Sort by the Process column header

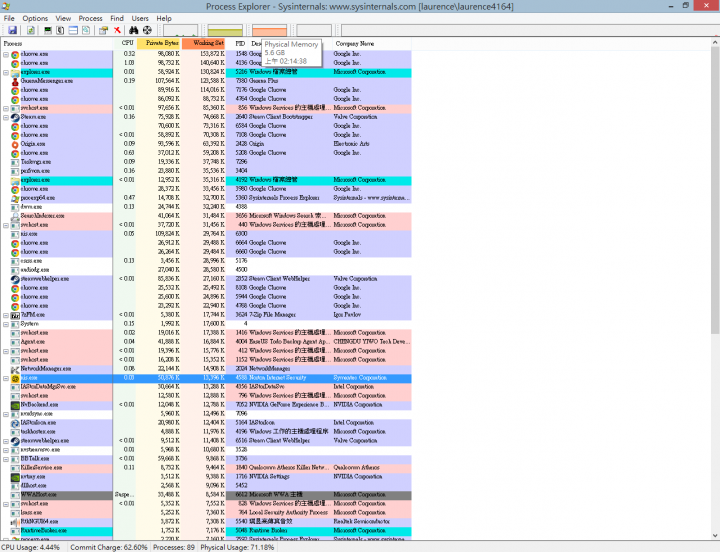[57, 44]
